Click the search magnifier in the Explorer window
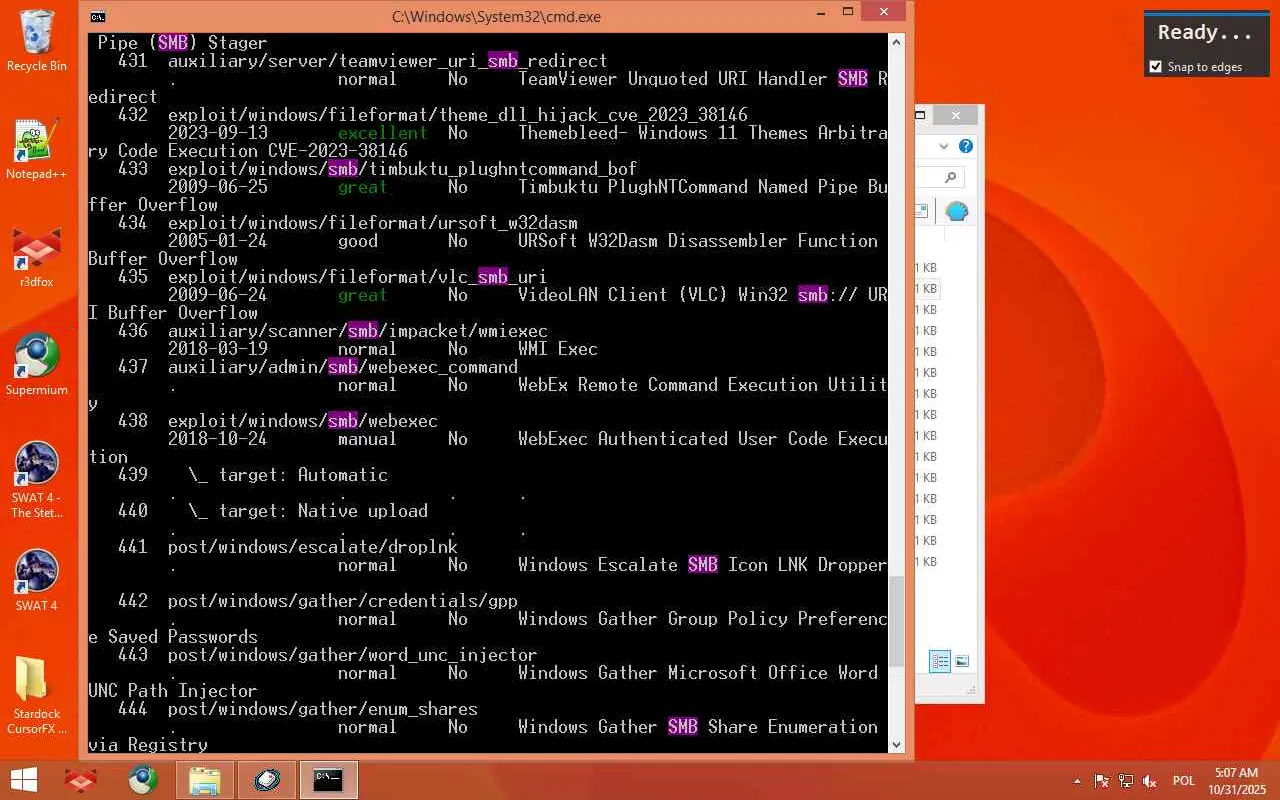 (x=950, y=177)
